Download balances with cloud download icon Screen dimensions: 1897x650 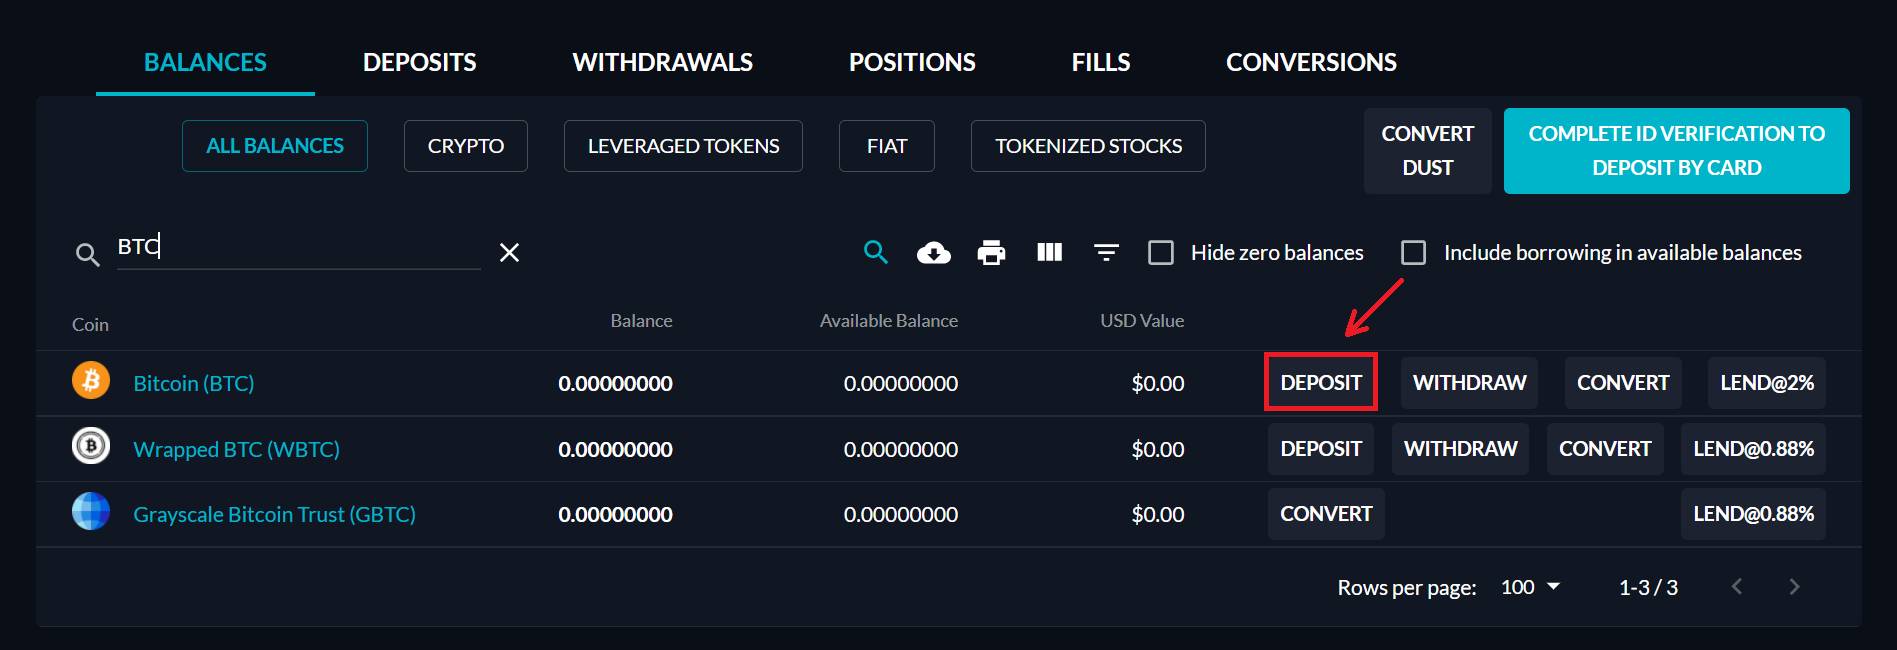(933, 253)
